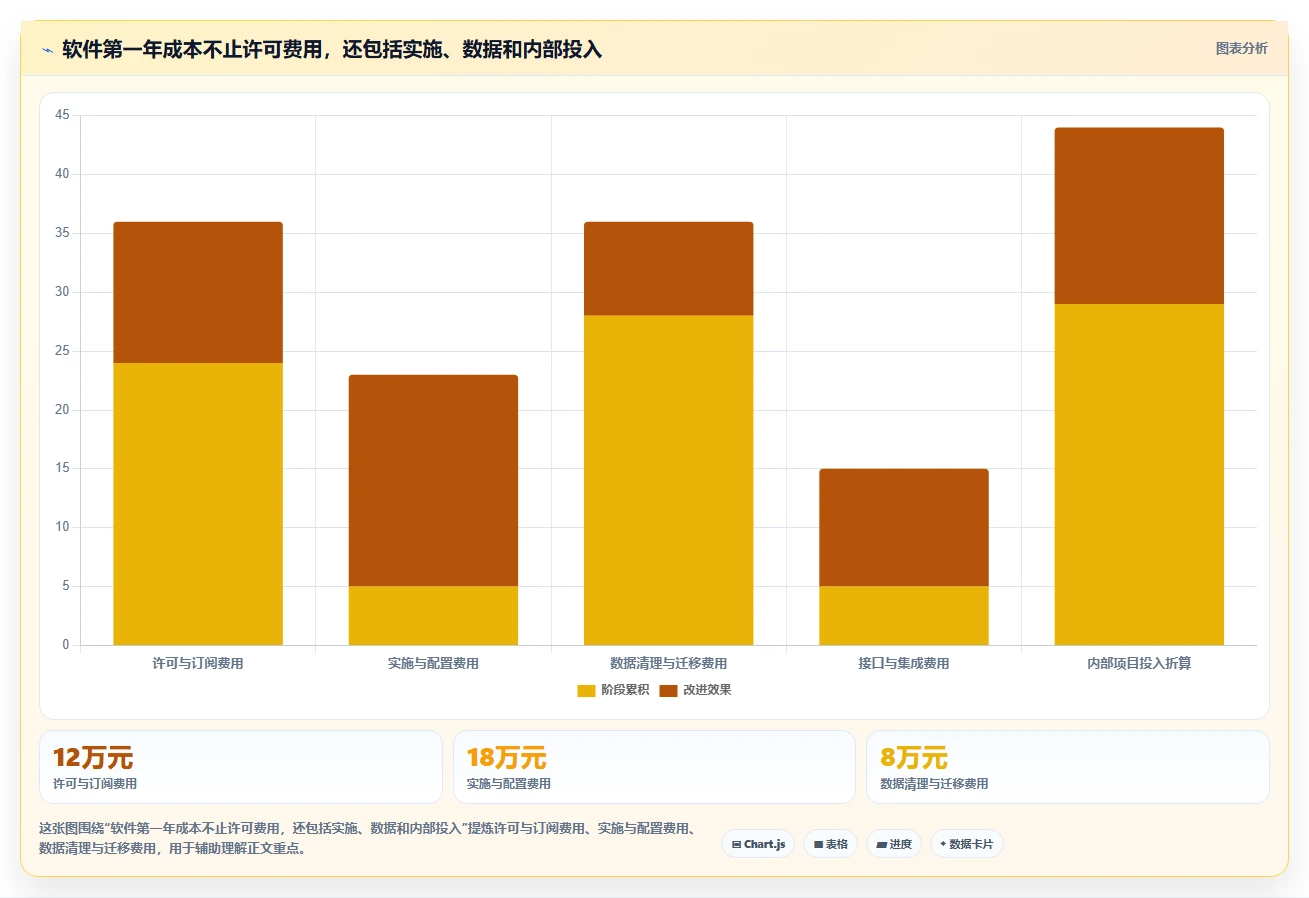Toggle the 阶段累积 legend swatch
The width and height of the screenshot is (1309, 898).
click(587, 690)
